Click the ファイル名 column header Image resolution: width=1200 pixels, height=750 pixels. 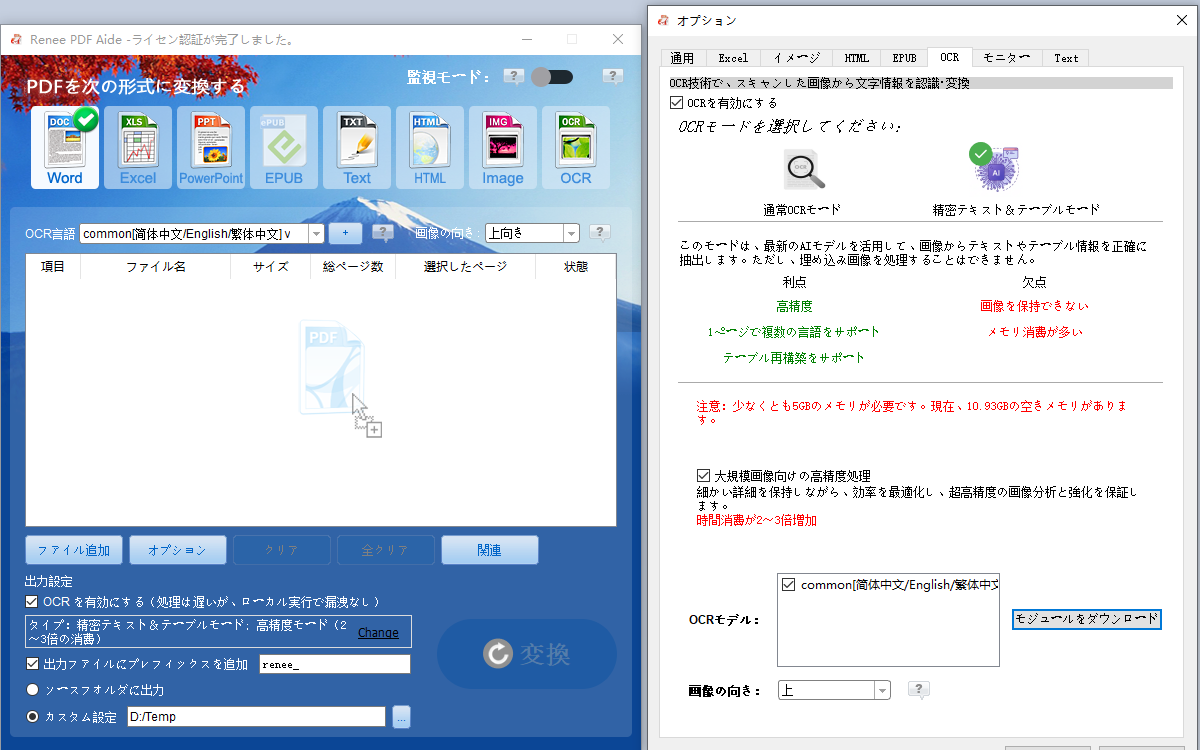click(155, 267)
